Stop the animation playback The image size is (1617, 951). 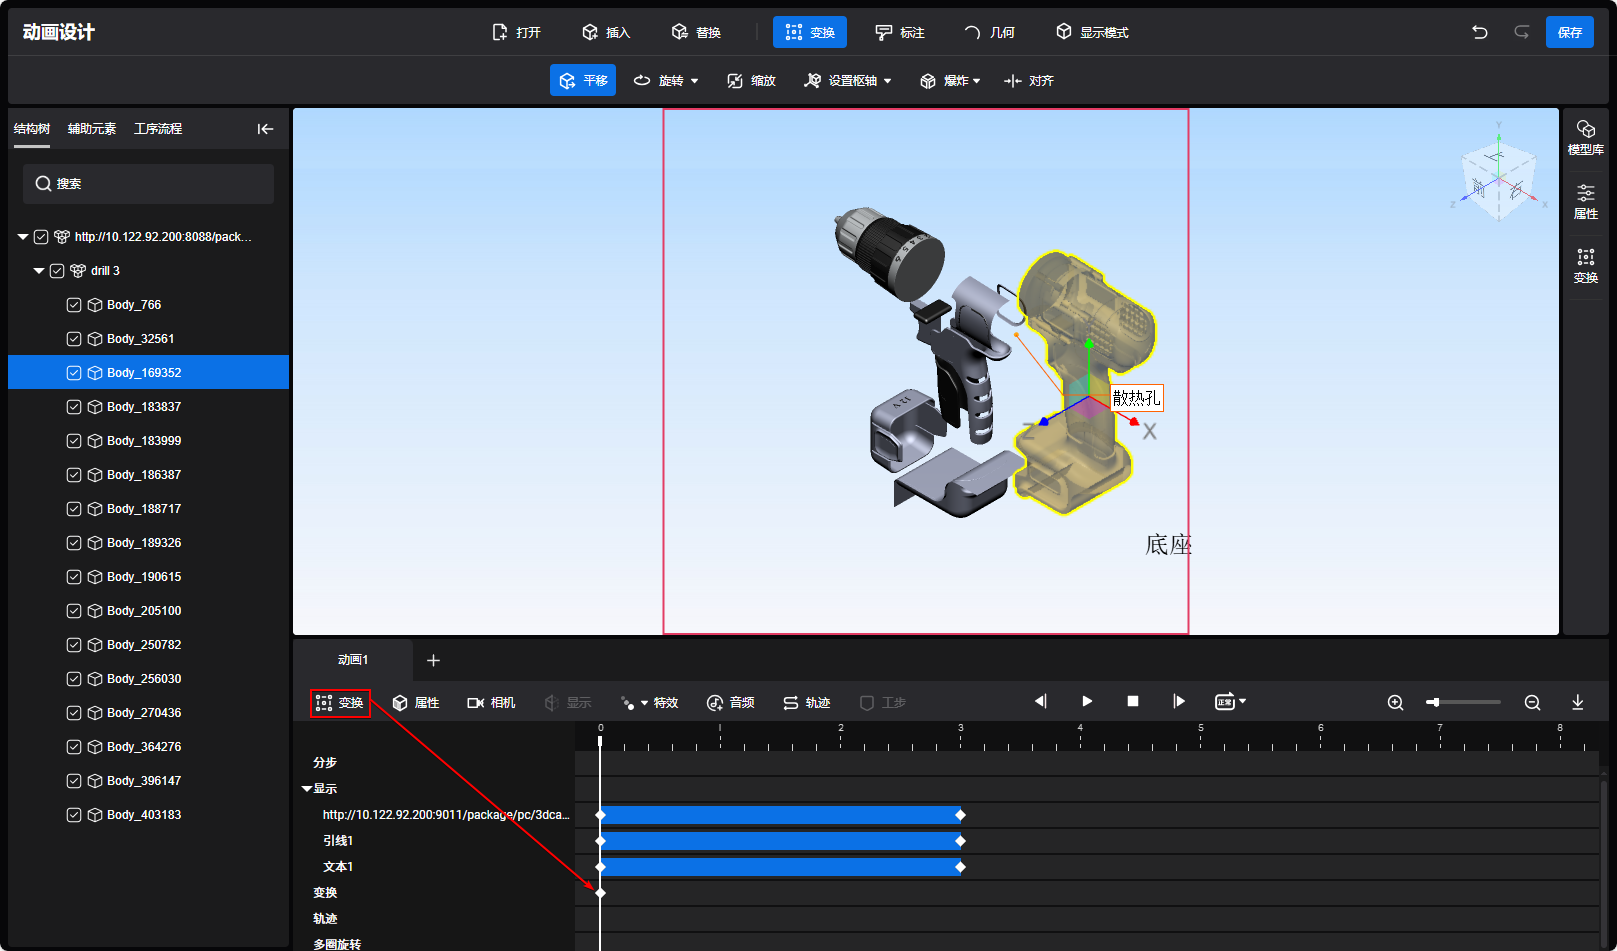point(1133,702)
